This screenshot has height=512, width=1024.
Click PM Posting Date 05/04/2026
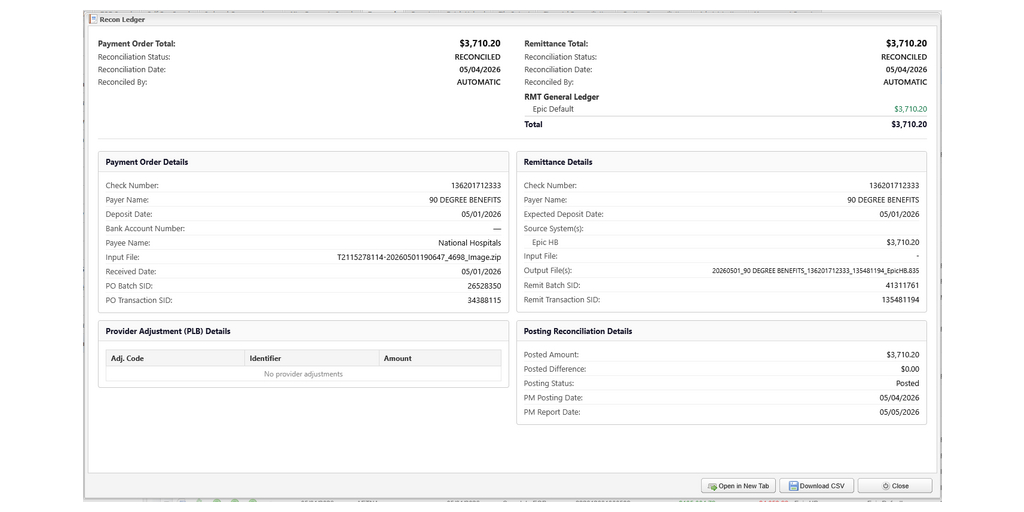pyautogui.click(x=899, y=398)
